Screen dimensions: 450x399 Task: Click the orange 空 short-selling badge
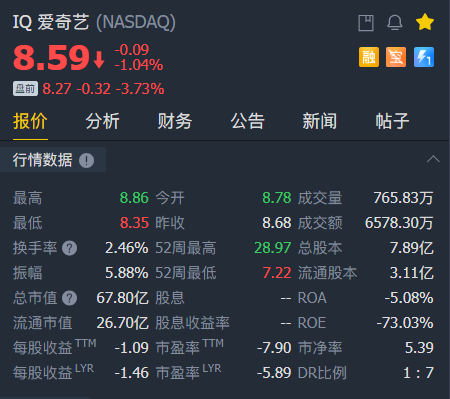(396, 57)
